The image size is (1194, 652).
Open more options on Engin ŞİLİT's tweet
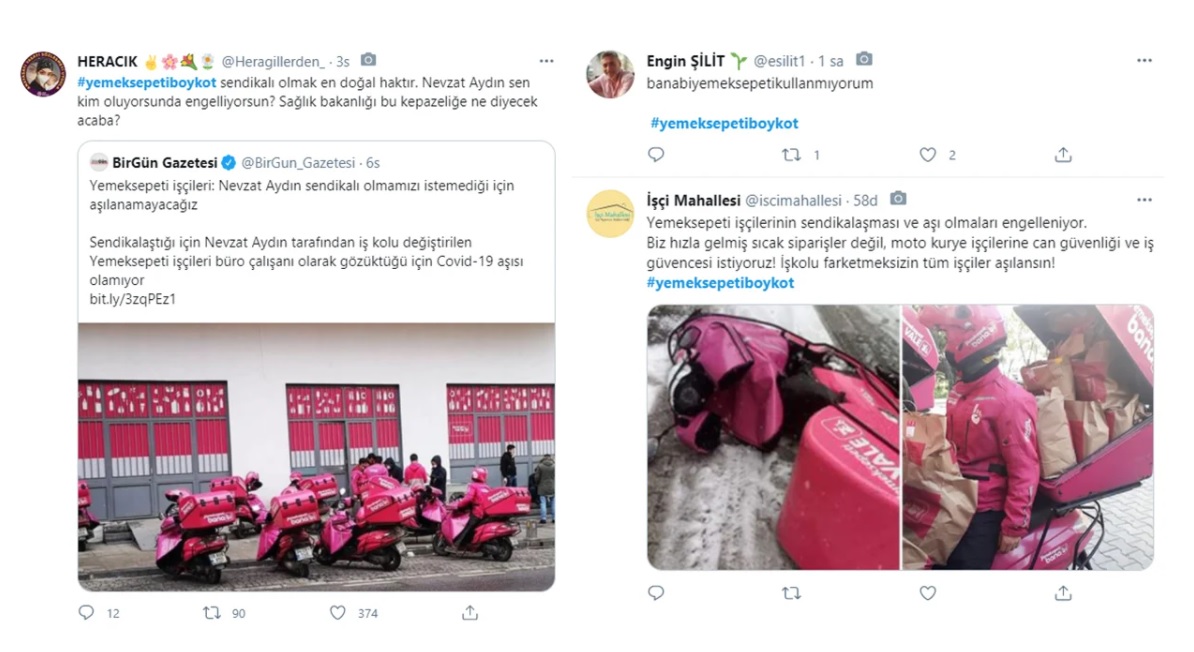coord(1144,60)
